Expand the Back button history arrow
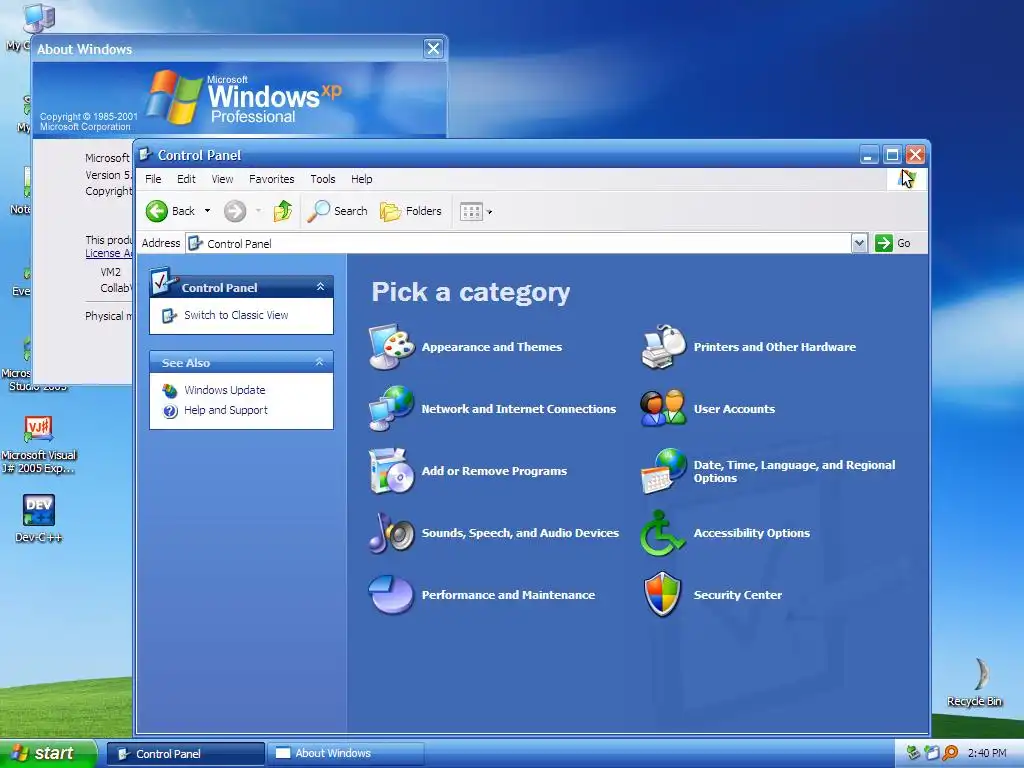1024x768 pixels. point(208,211)
